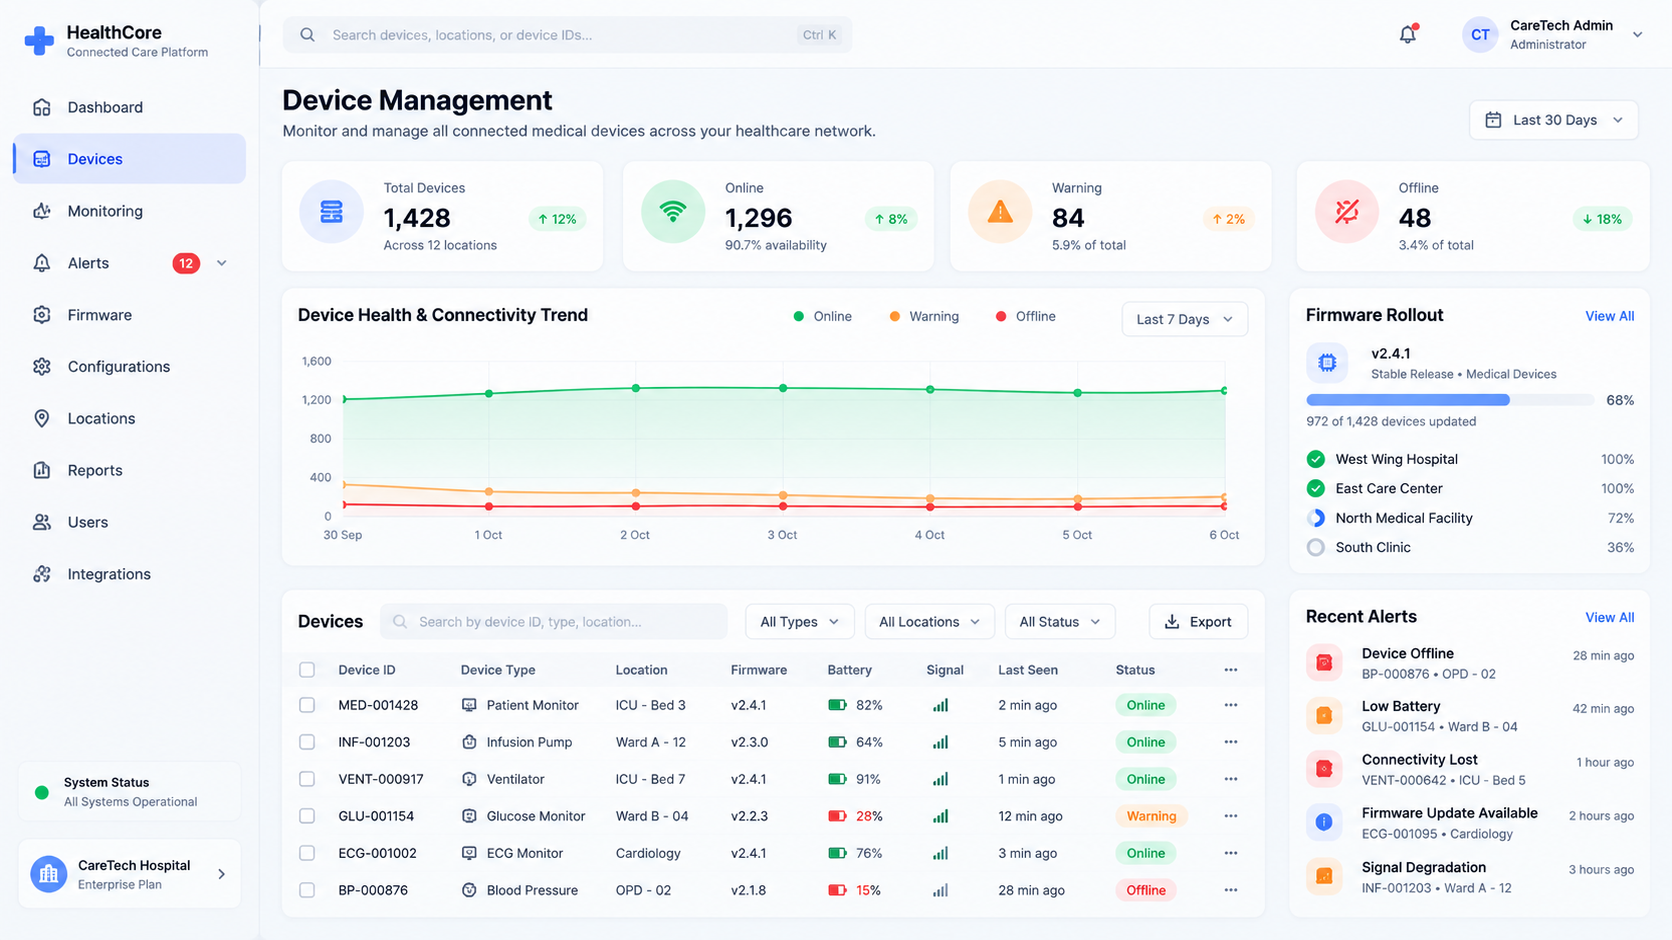This screenshot has width=1672, height=940.
Task: Click the CT user avatar
Action: (1480, 34)
